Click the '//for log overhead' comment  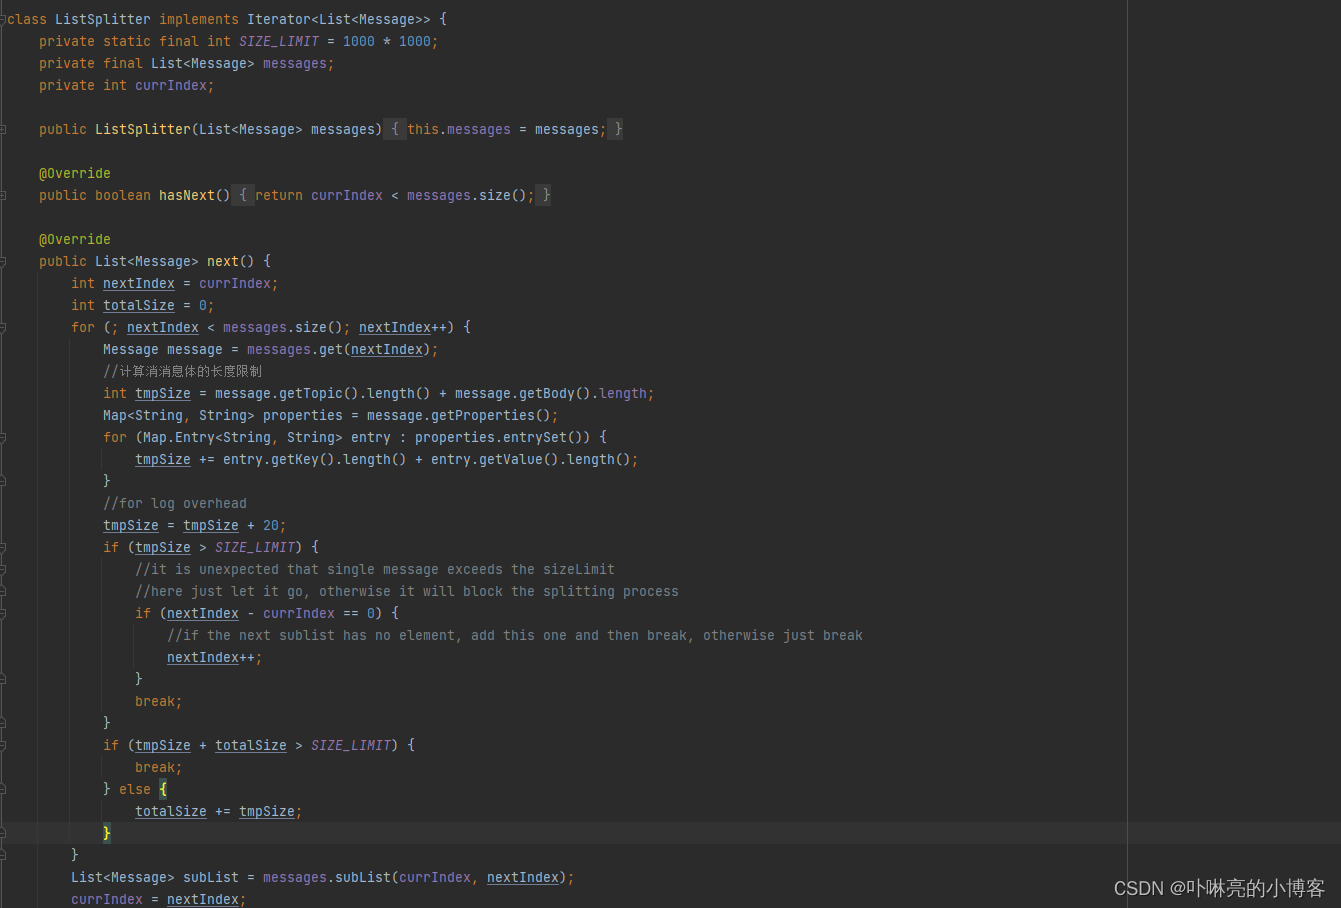click(175, 503)
